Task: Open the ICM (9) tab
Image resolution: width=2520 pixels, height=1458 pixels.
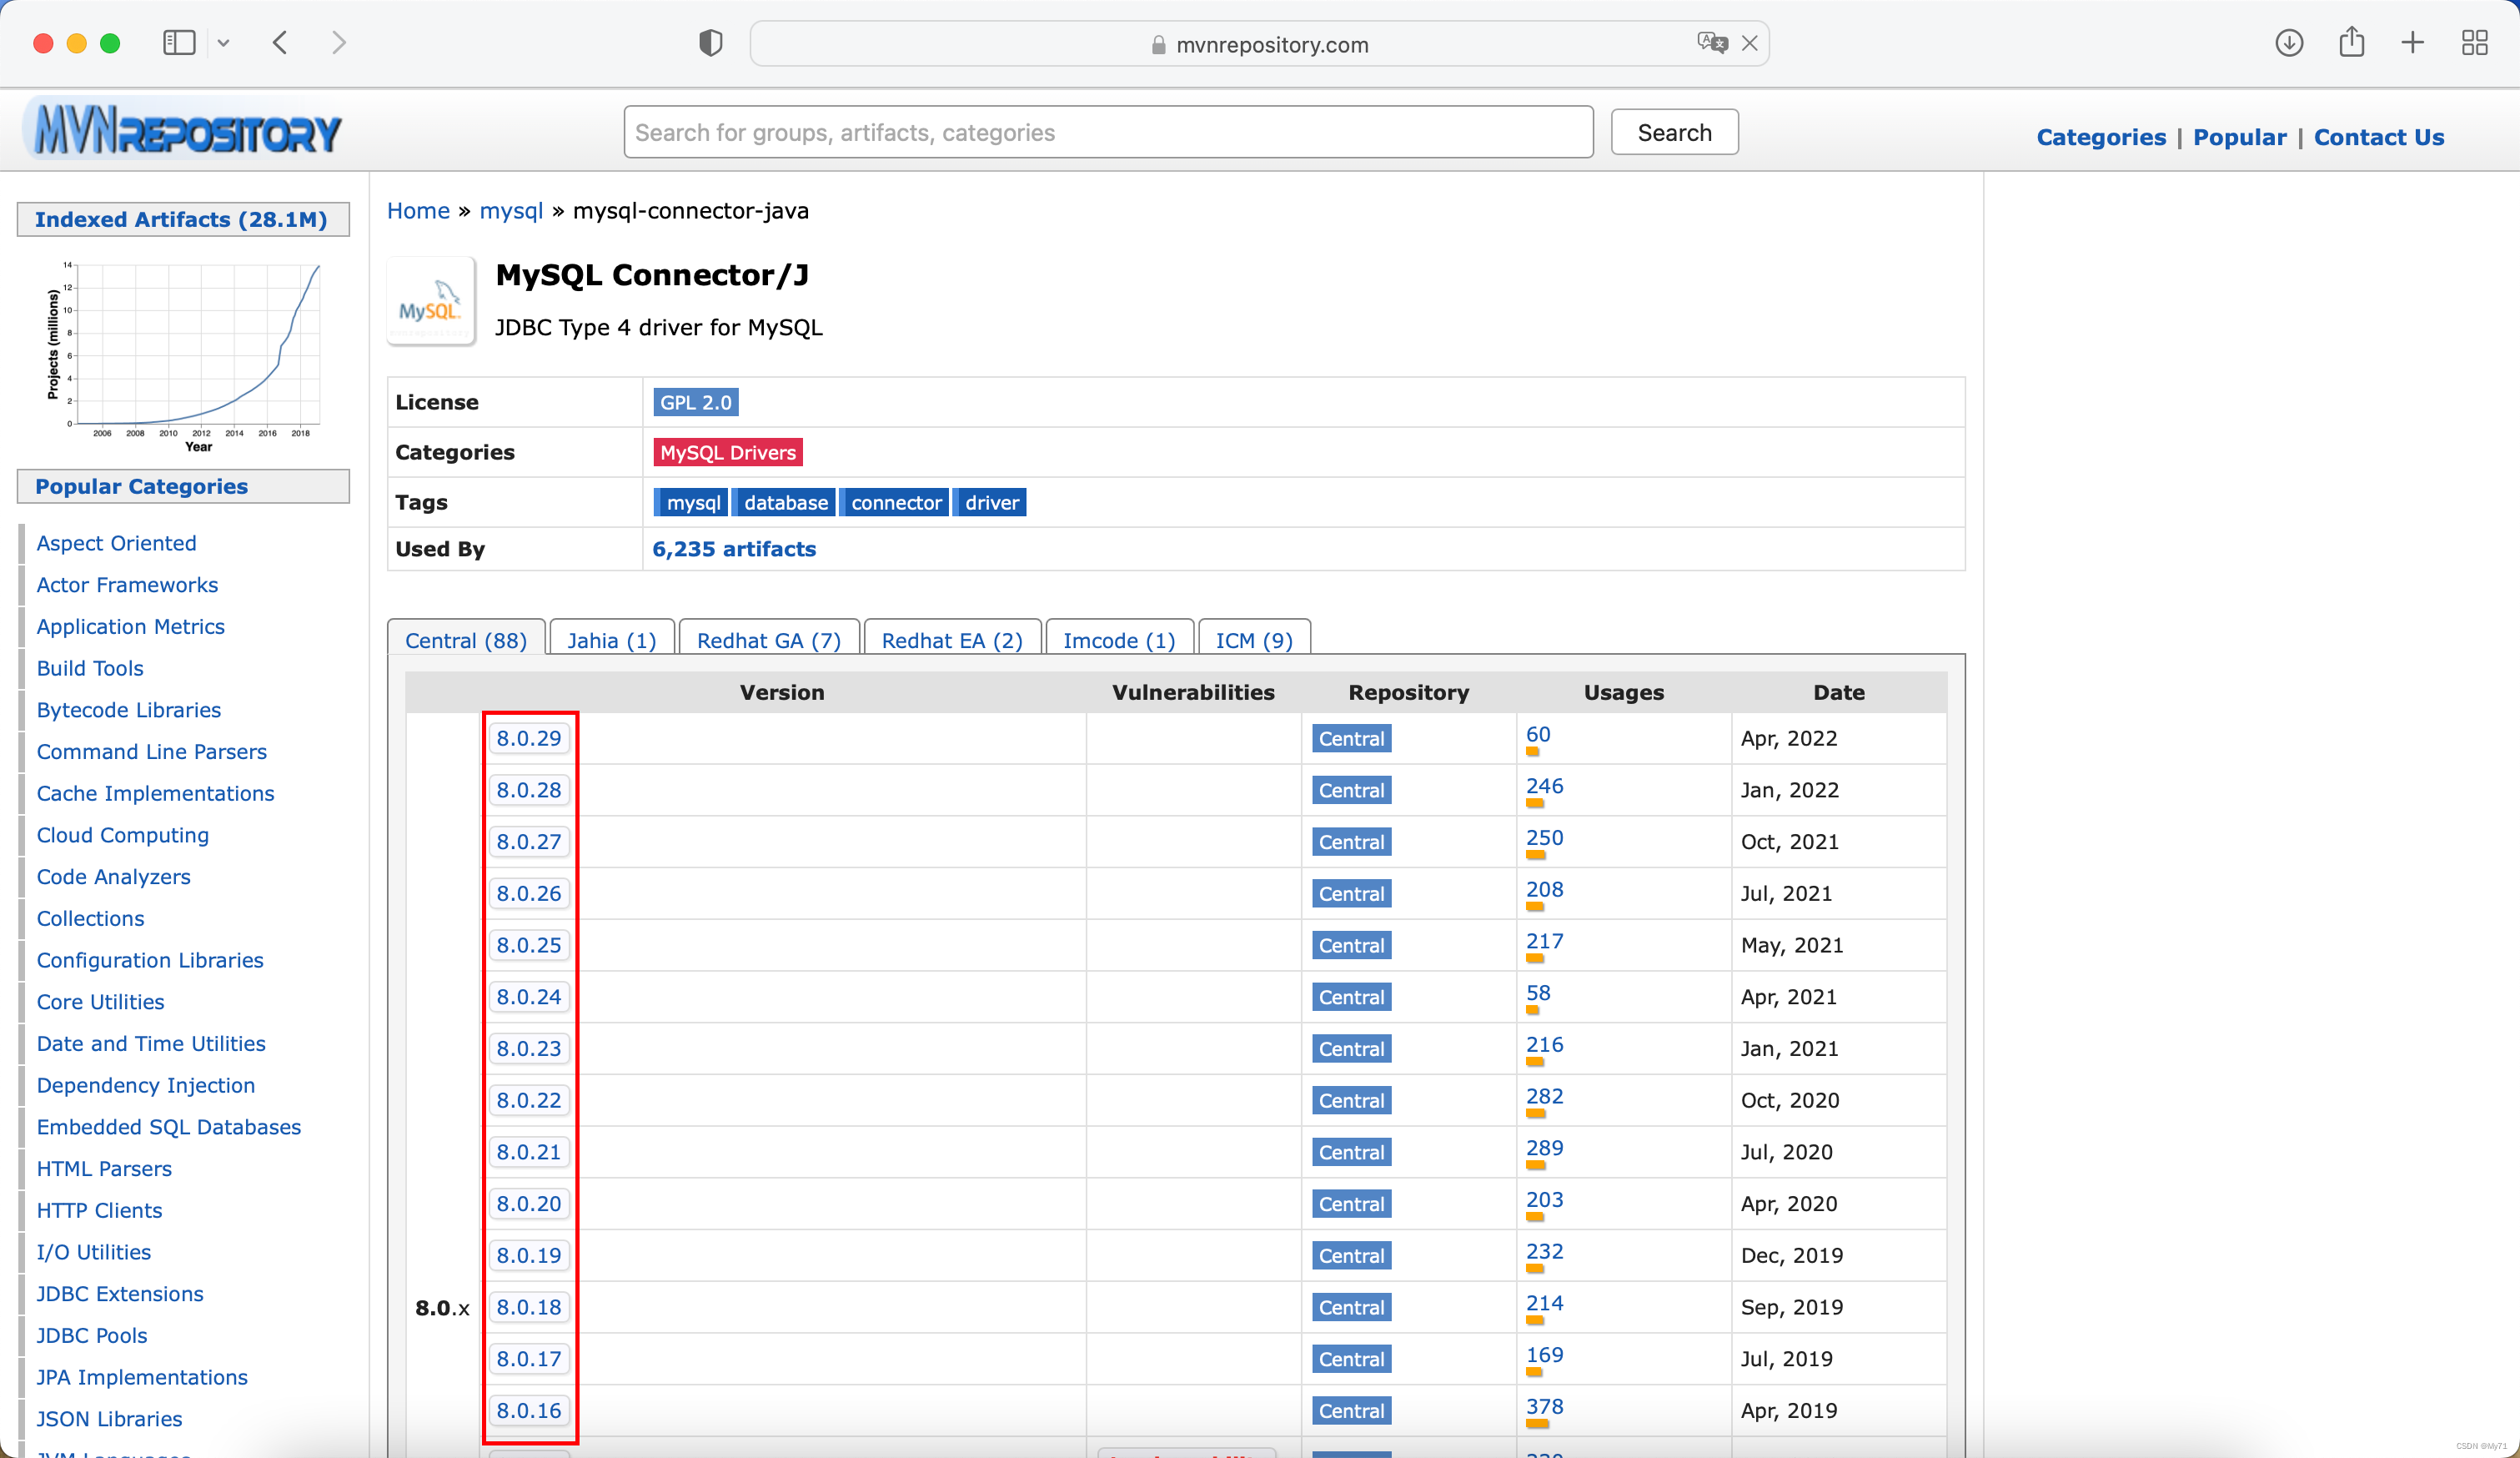Action: click(x=1253, y=640)
